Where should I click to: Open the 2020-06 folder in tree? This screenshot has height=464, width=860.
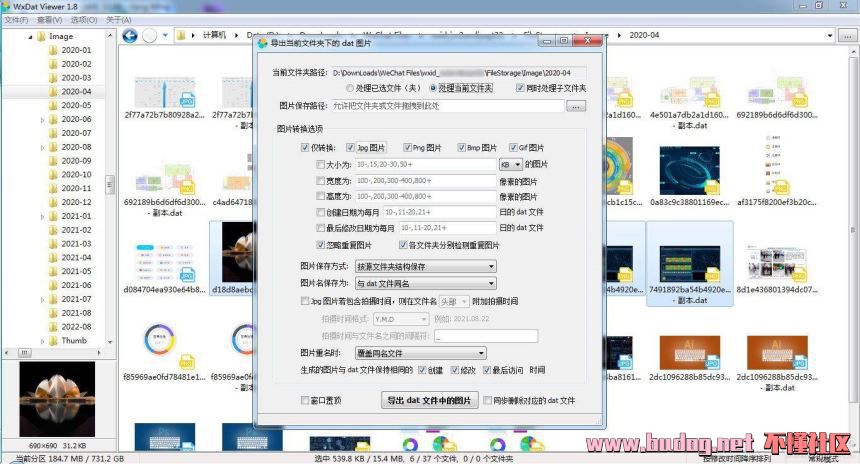pos(75,119)
